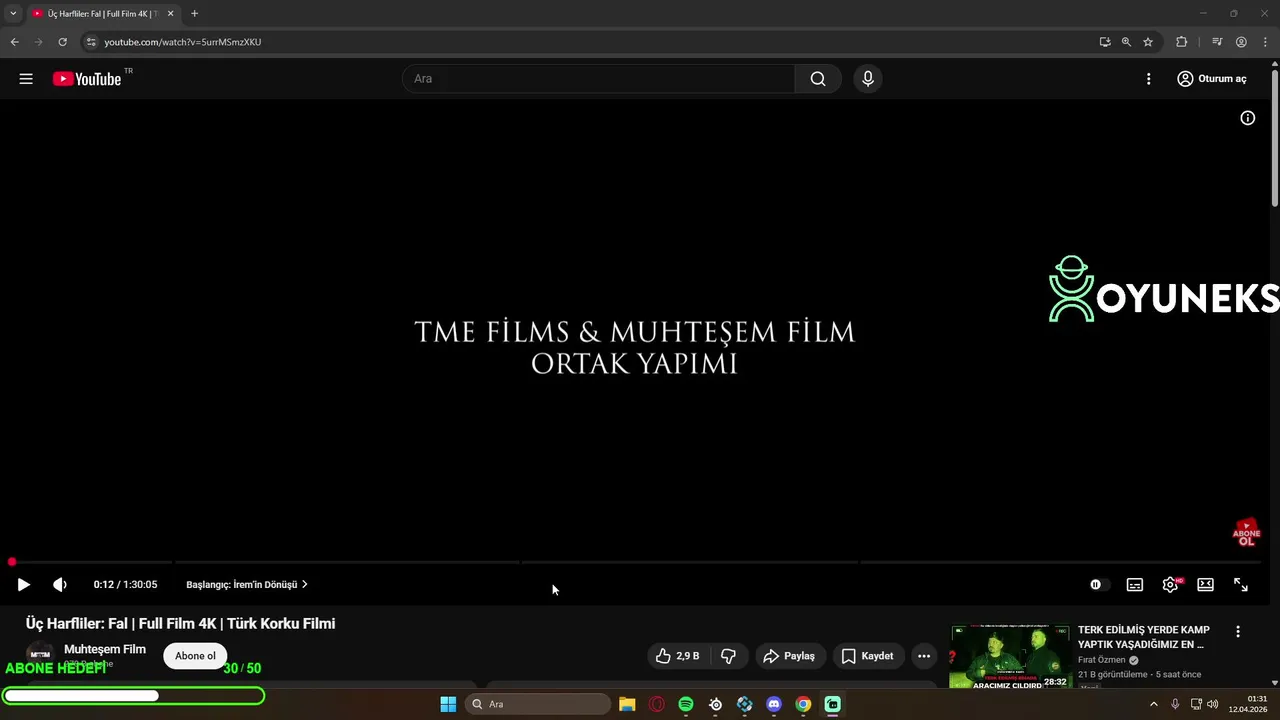Screen dimensions: 1280x720
Task: Open the Muhteşem Film channel avatar
Action: [x=40, y=656]
